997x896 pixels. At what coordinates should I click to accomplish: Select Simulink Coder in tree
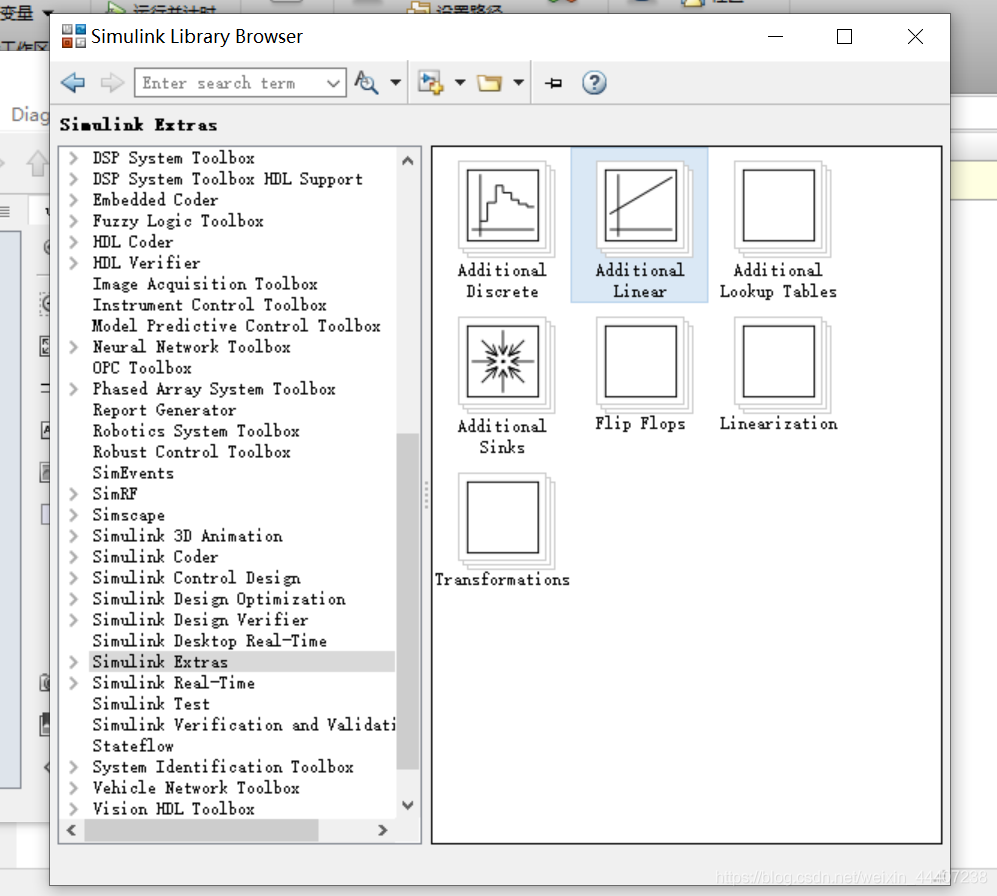coord(155,556)
